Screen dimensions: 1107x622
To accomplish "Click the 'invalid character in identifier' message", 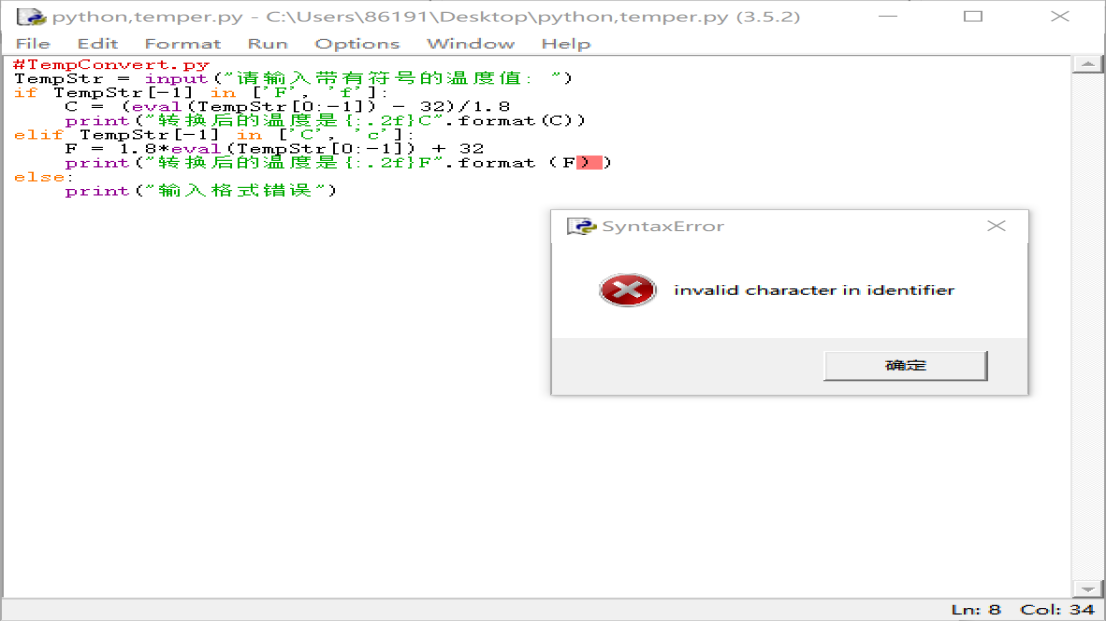I will [x=814, y=290].
